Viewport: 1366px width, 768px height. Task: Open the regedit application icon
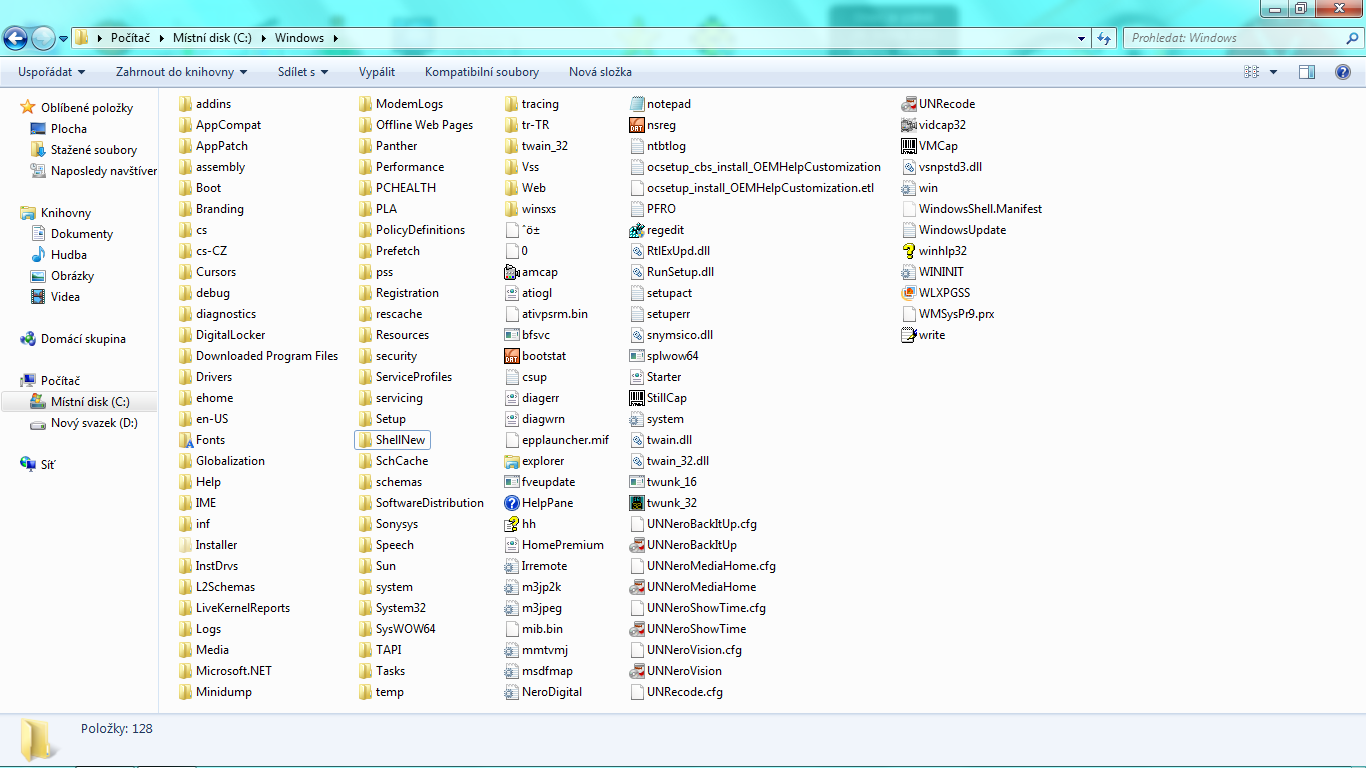point(637,230)
